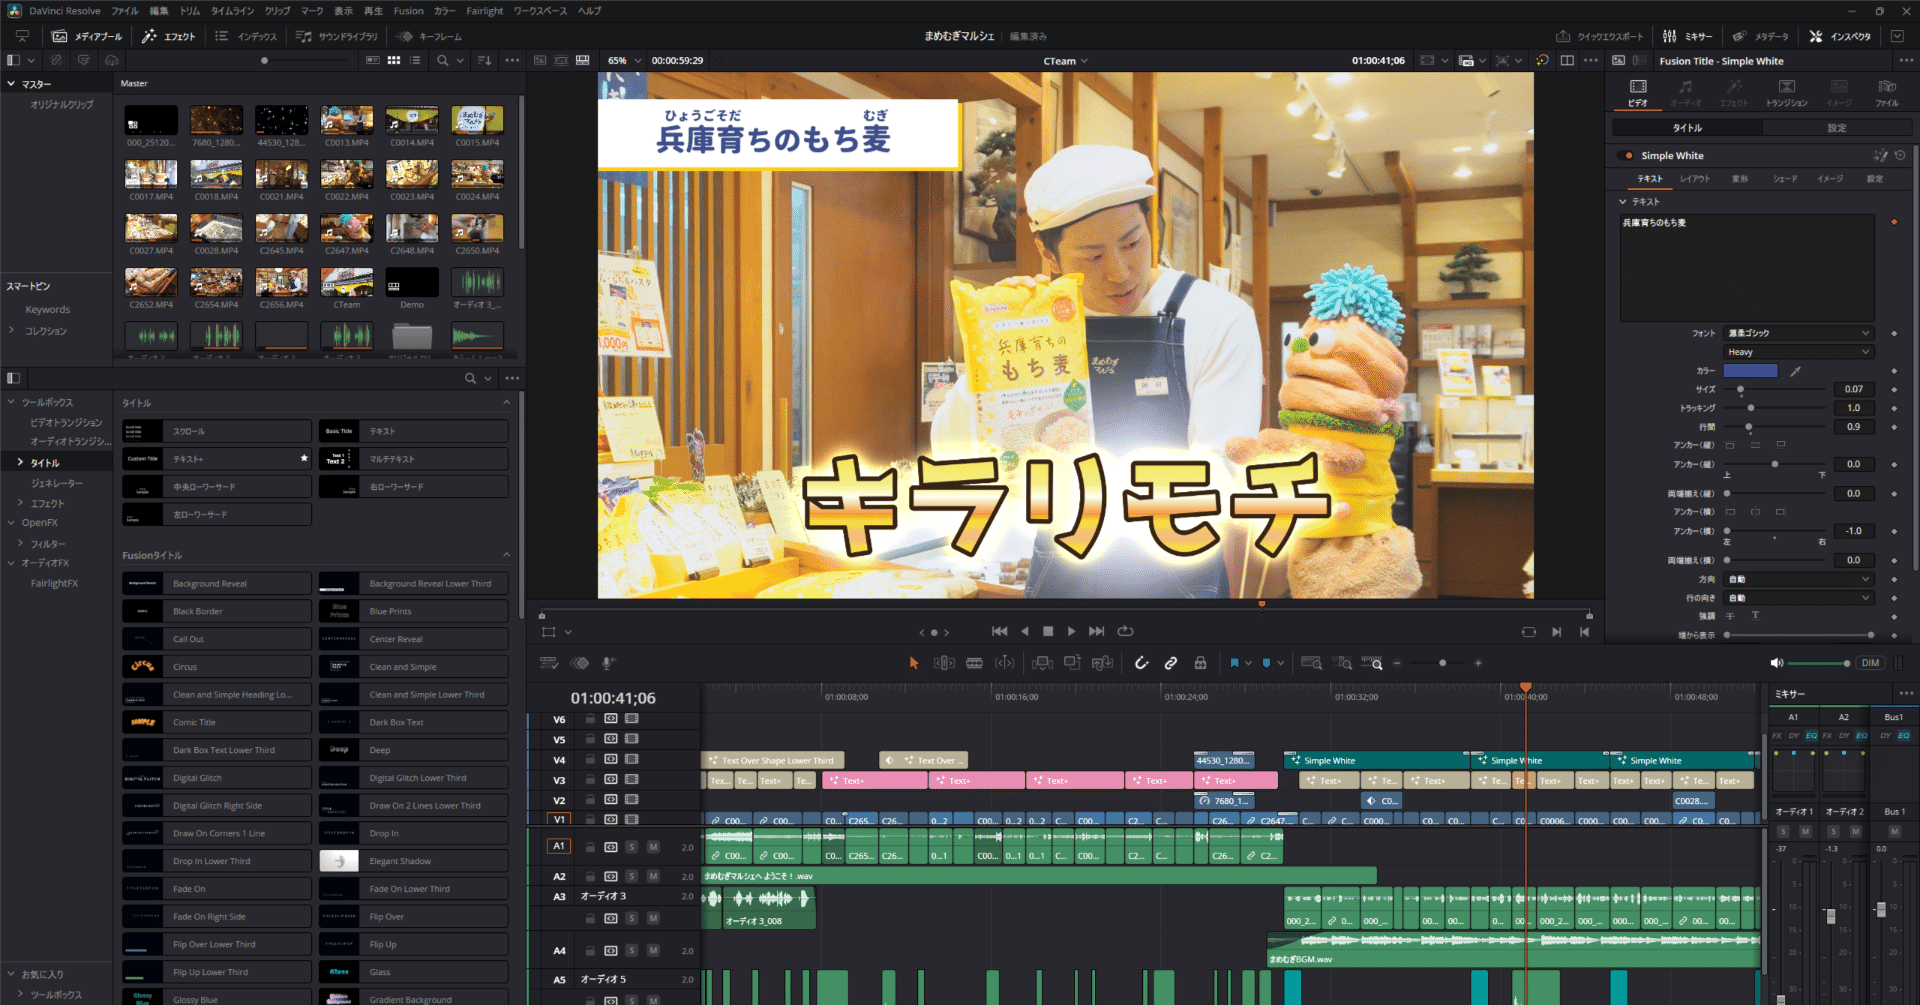The image size is (1920, 1005).
Task: Mute audio track A2
Action: coord(654,875)
